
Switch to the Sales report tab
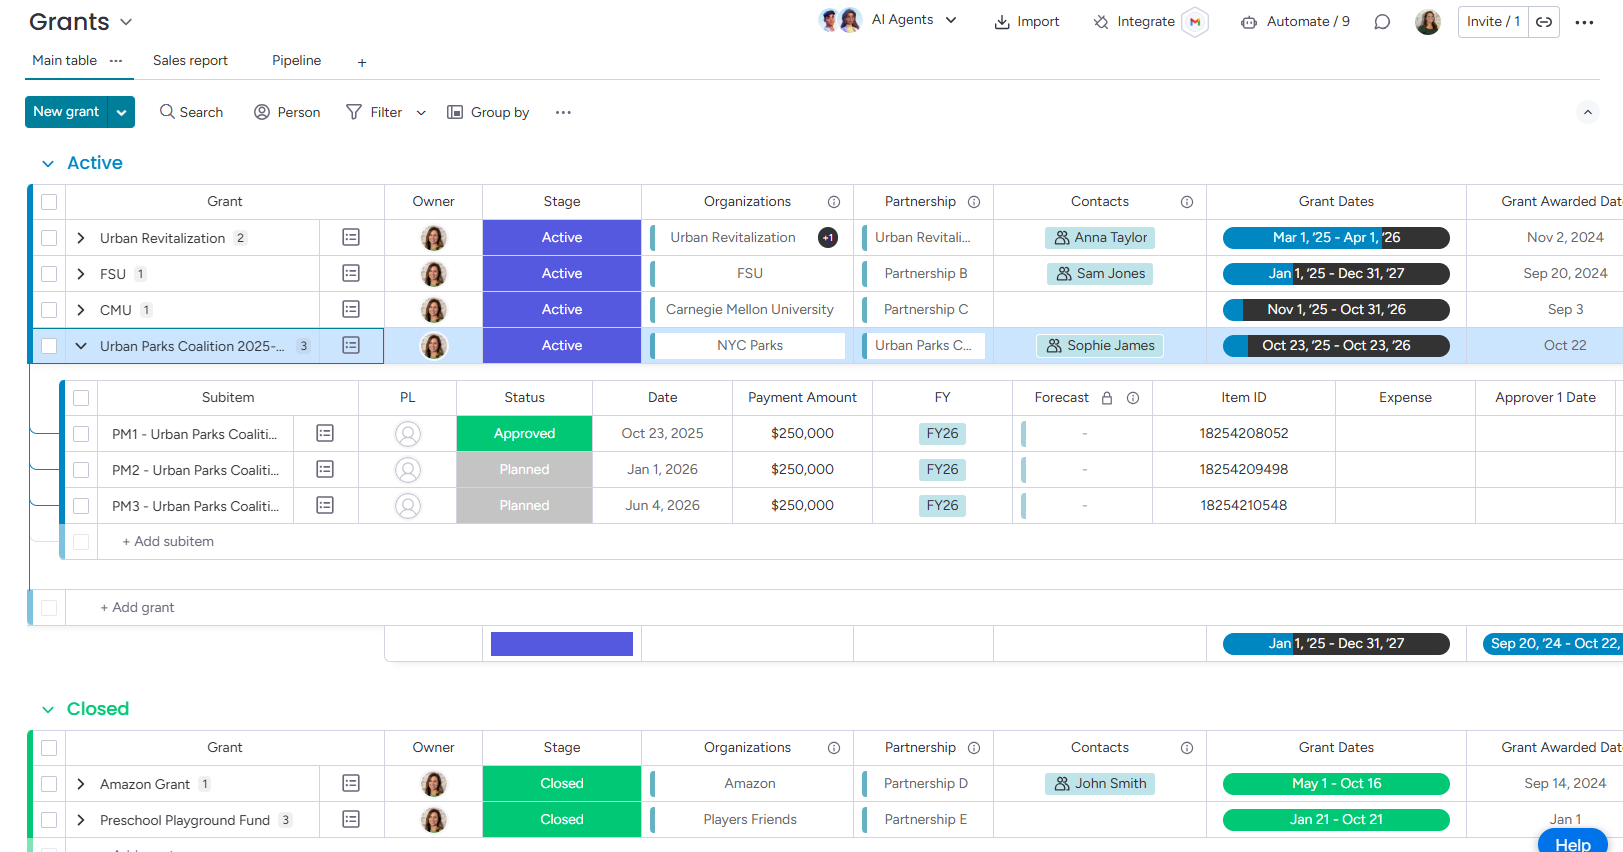tap(190, 61)
